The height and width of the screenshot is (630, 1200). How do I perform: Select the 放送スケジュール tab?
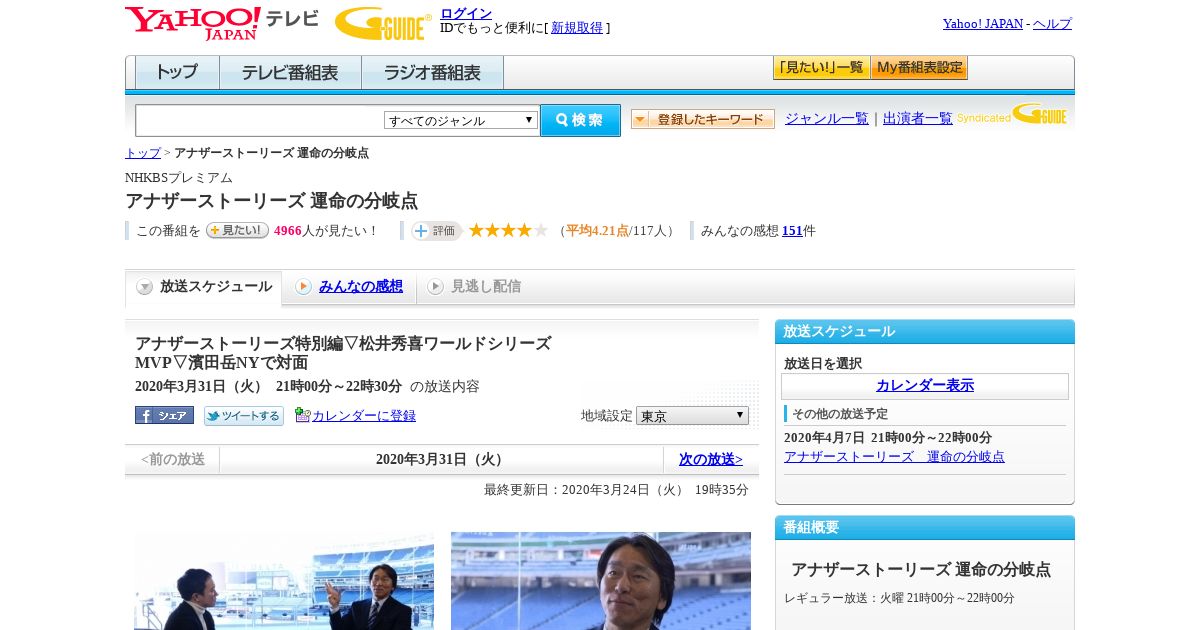point(204,287)
